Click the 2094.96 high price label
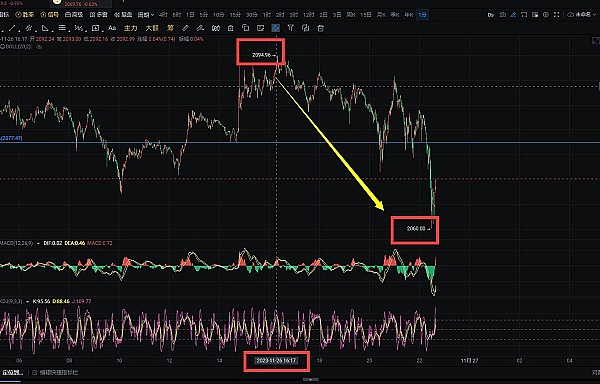The width and height of the screenshot is (600, 384). point(261,55)
